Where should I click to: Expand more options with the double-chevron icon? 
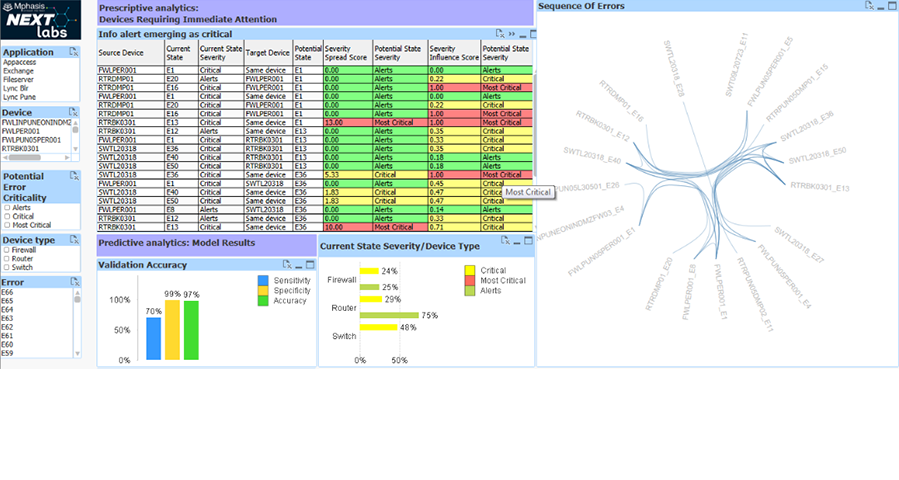click(512, 33)
